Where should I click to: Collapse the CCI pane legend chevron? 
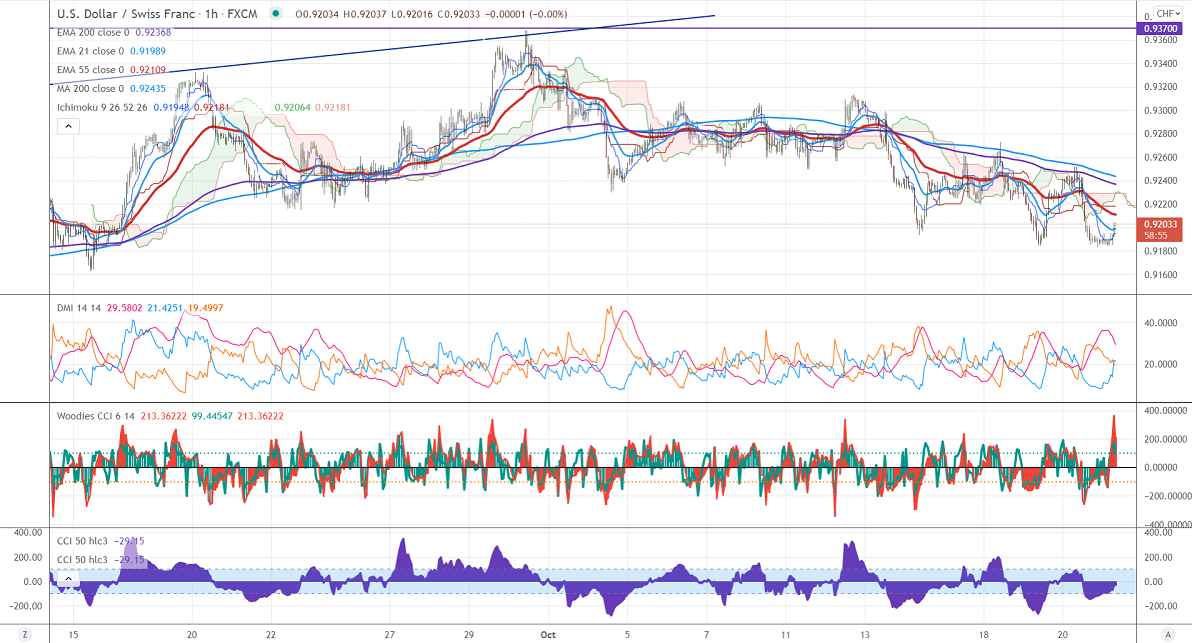tap(68, 578)
